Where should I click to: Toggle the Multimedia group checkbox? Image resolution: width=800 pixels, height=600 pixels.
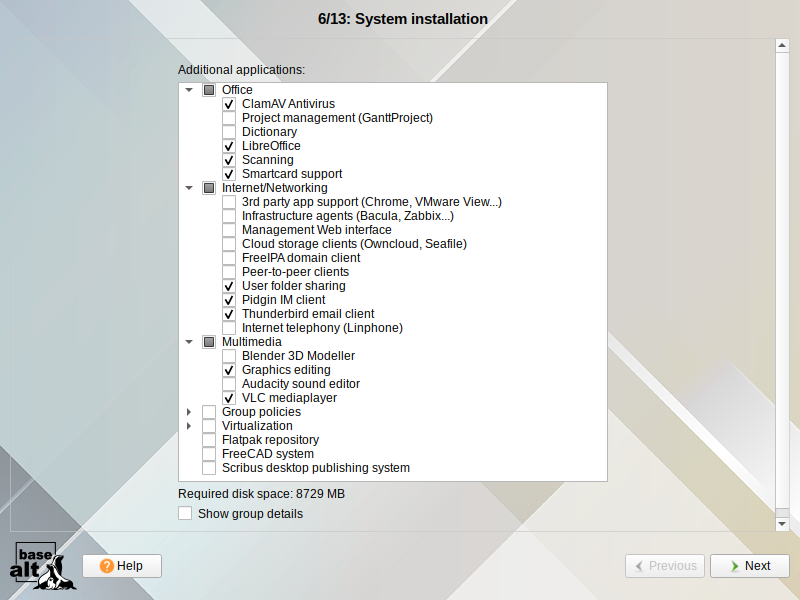click(x=209, y=342)
